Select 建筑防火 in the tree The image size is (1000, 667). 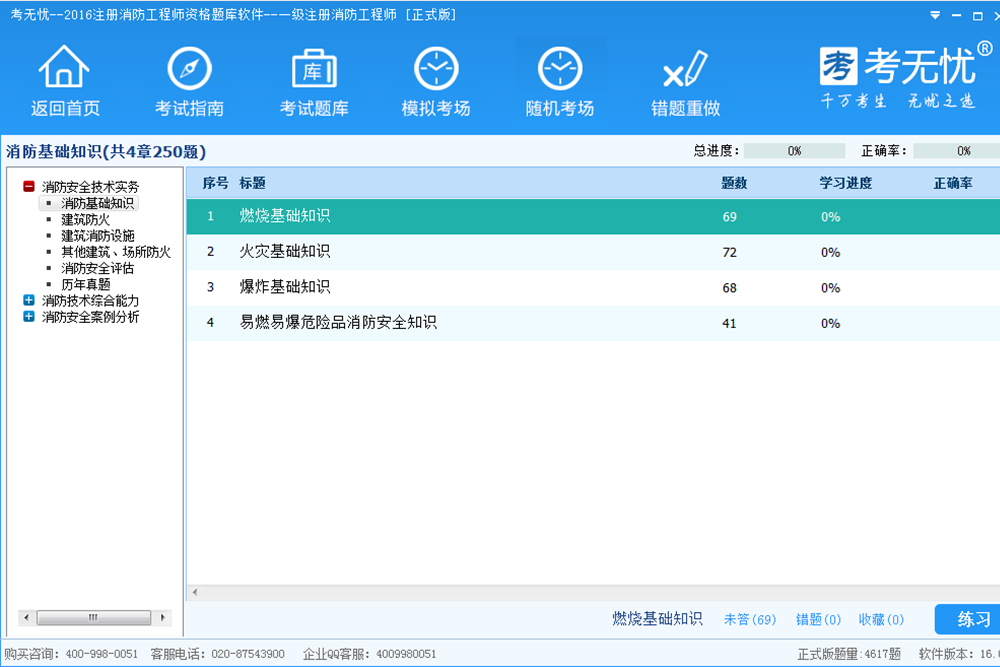85,219
